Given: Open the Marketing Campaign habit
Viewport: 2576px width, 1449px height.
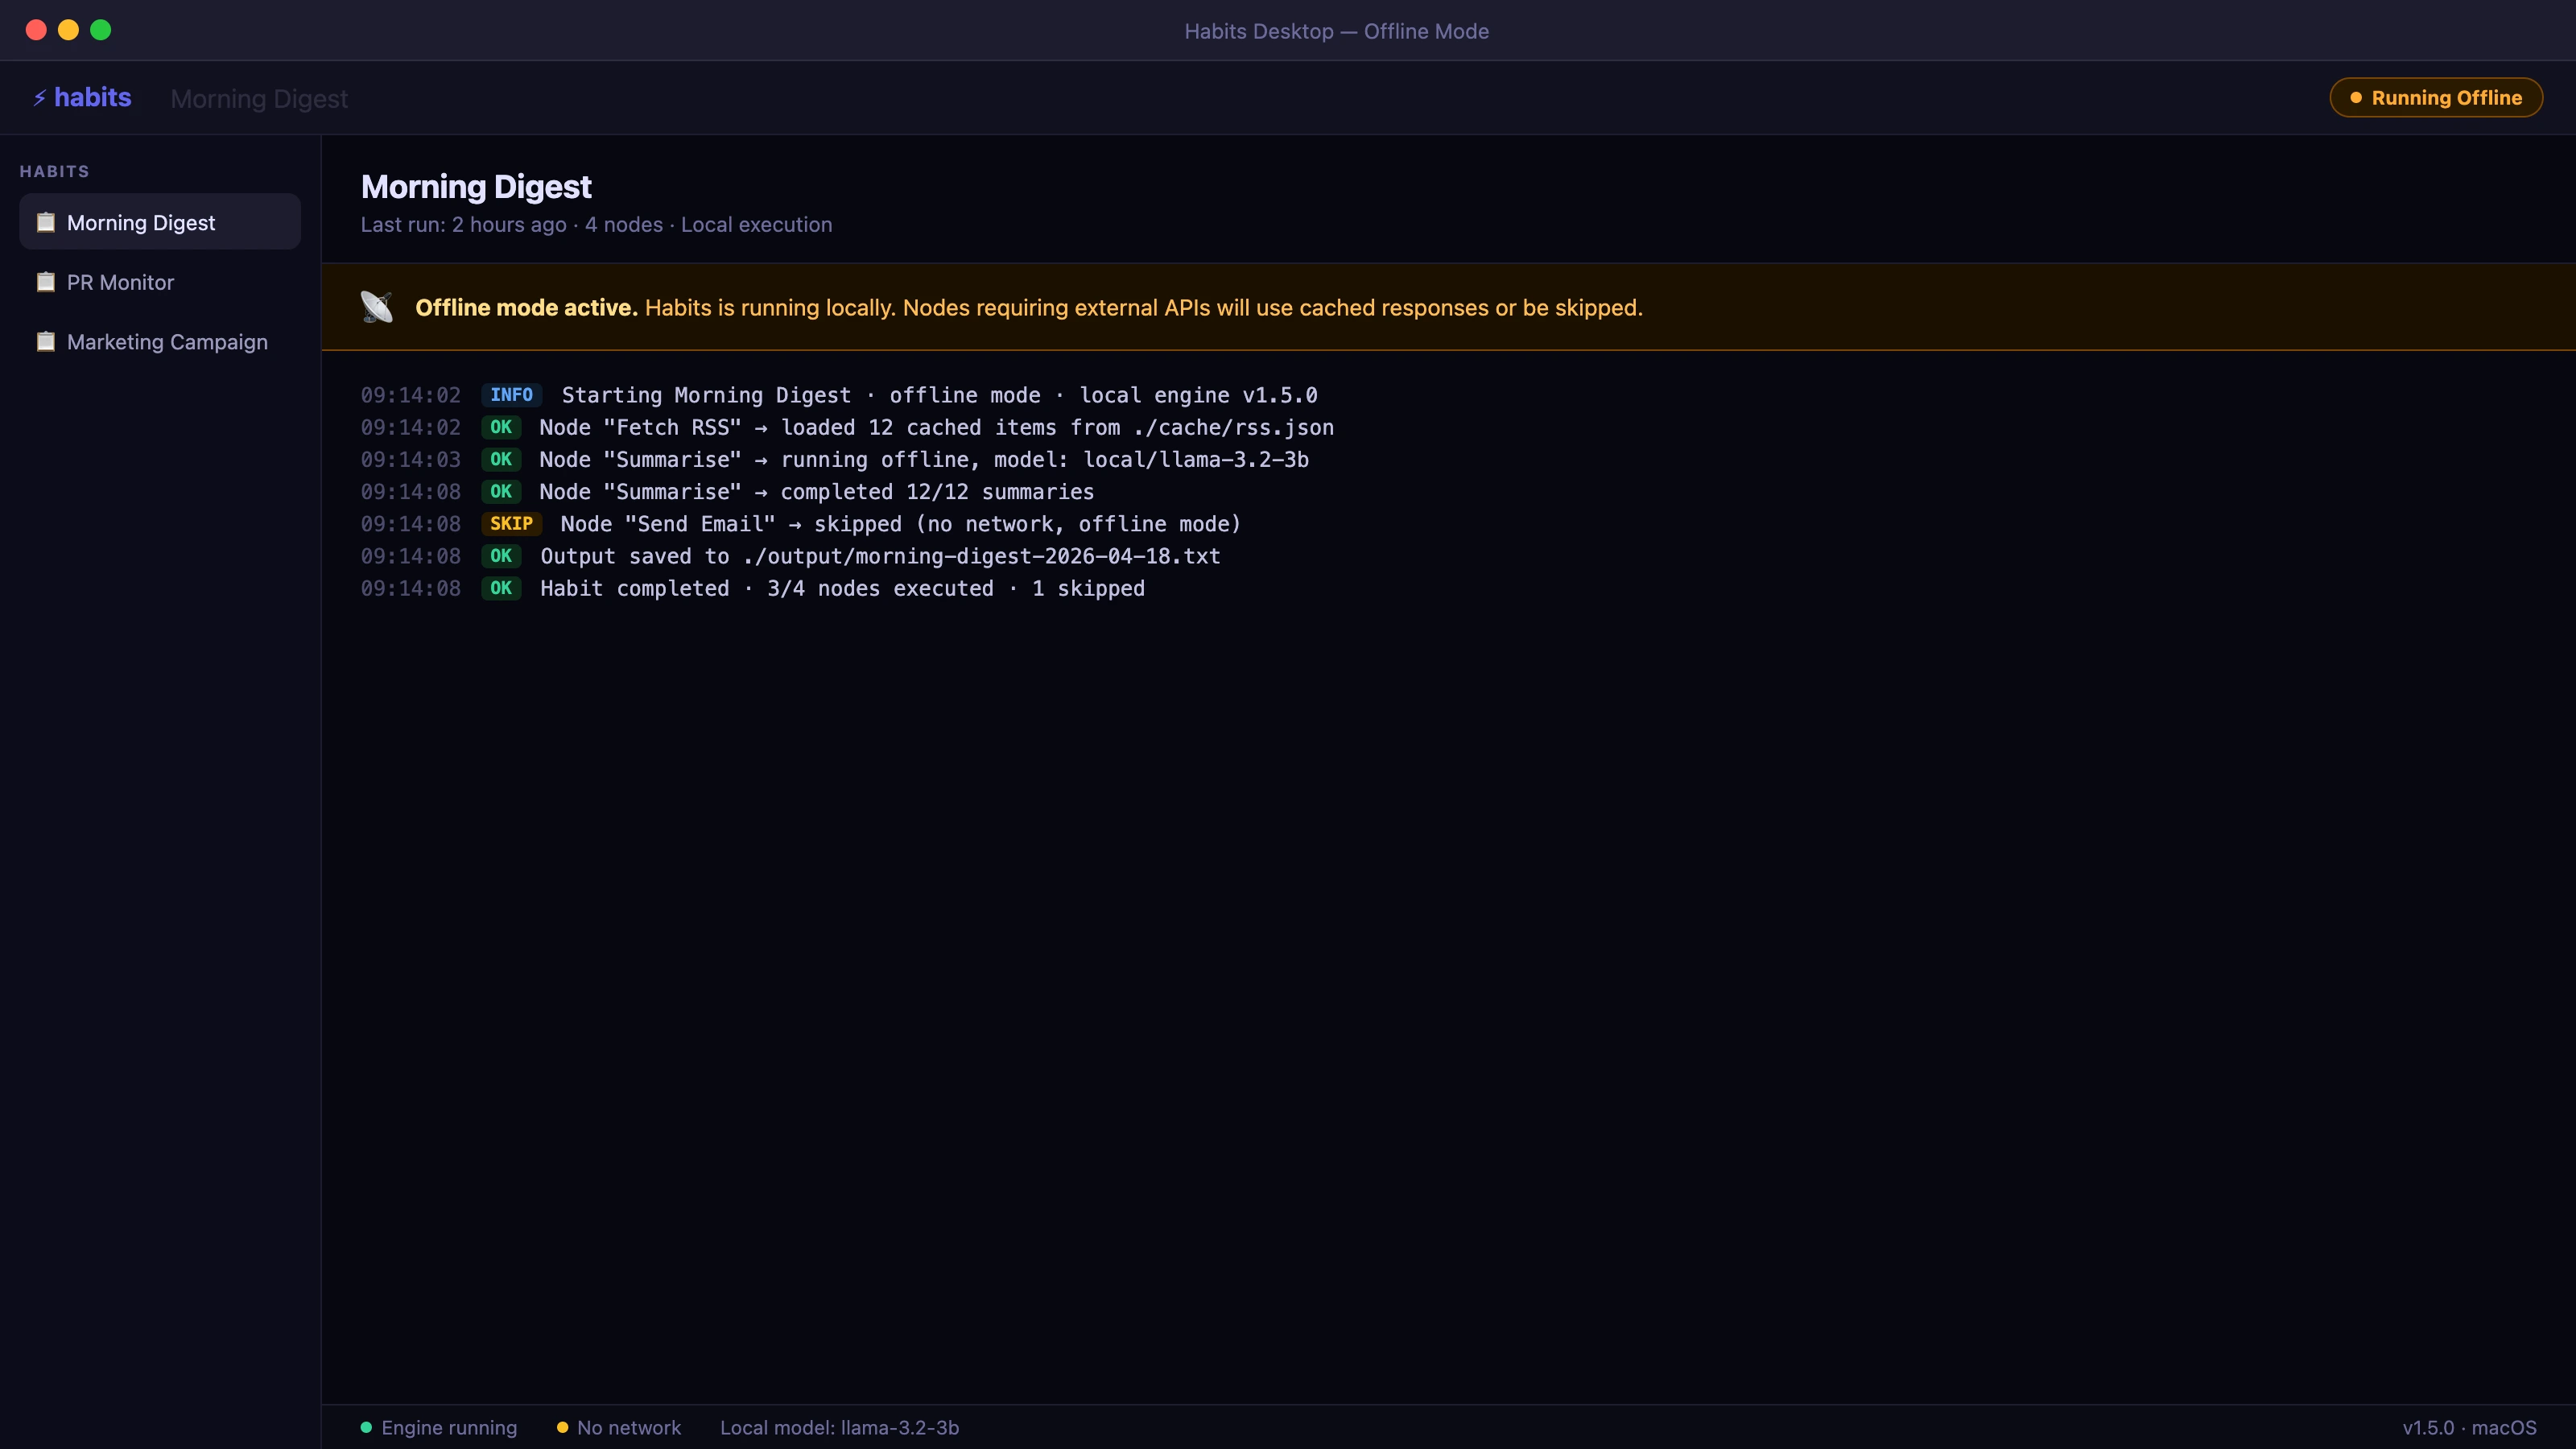Looking at the screenshot, I should [160, 341].
